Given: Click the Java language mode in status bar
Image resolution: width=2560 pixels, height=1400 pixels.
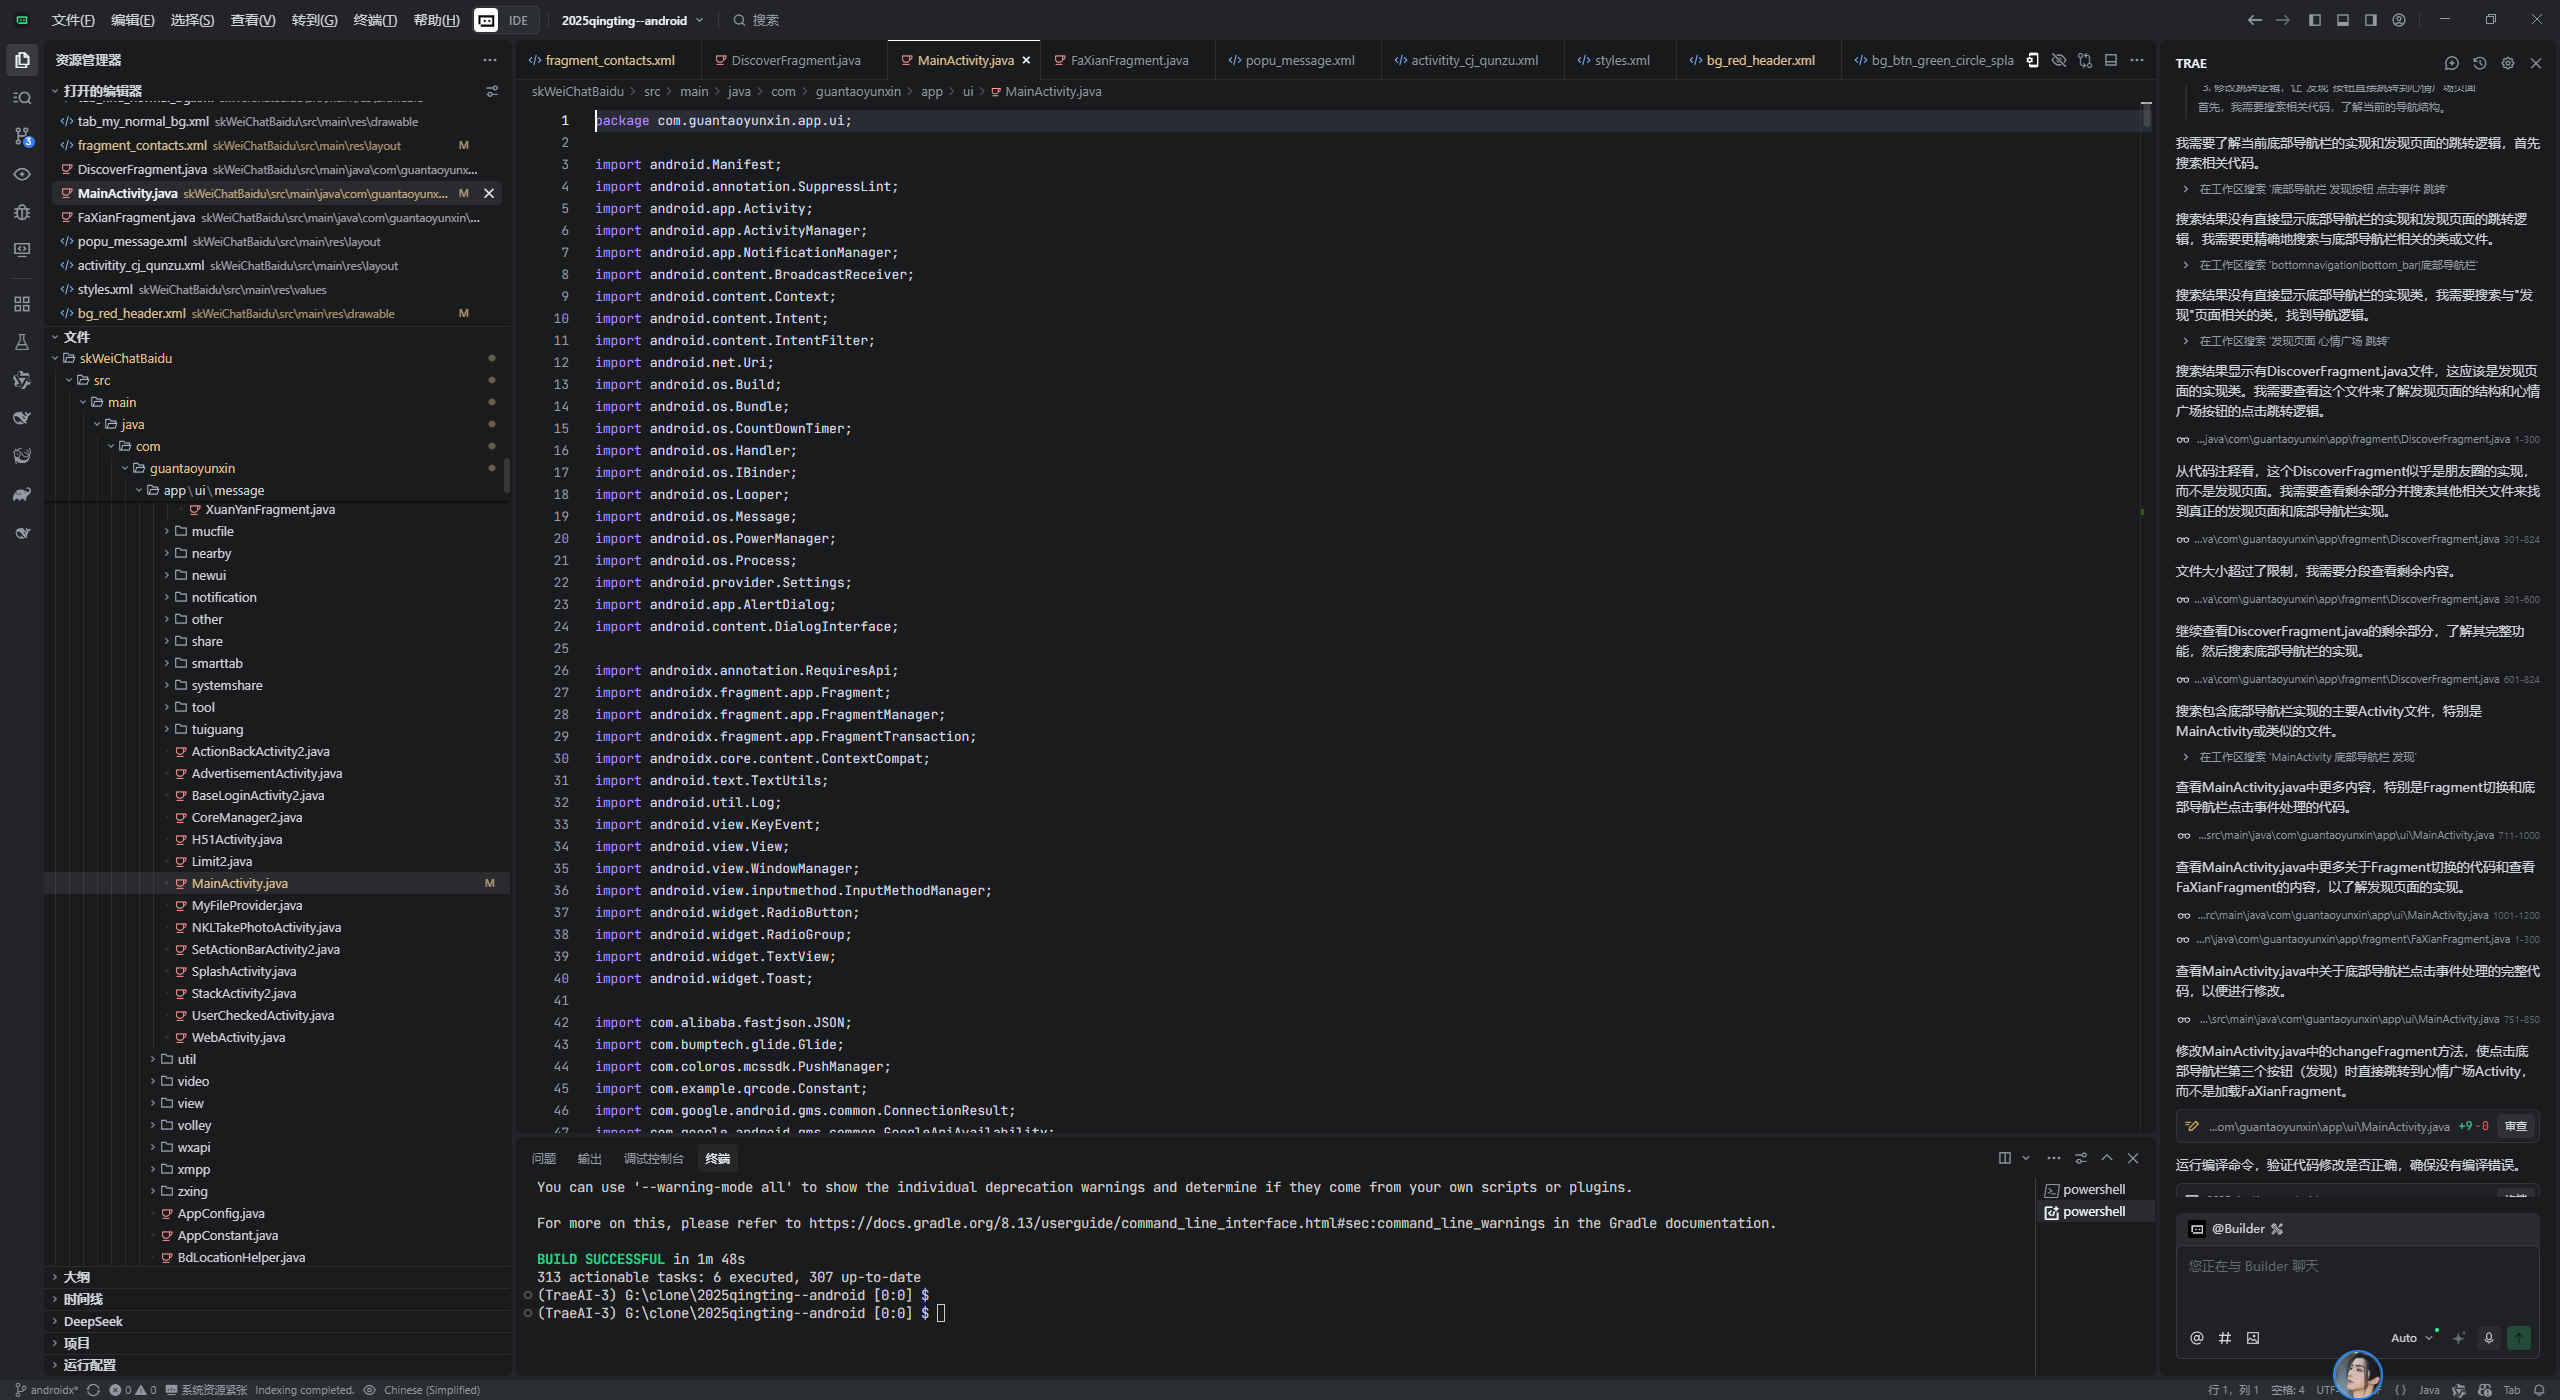Looking at the screenshot, I should 2429,1390.
